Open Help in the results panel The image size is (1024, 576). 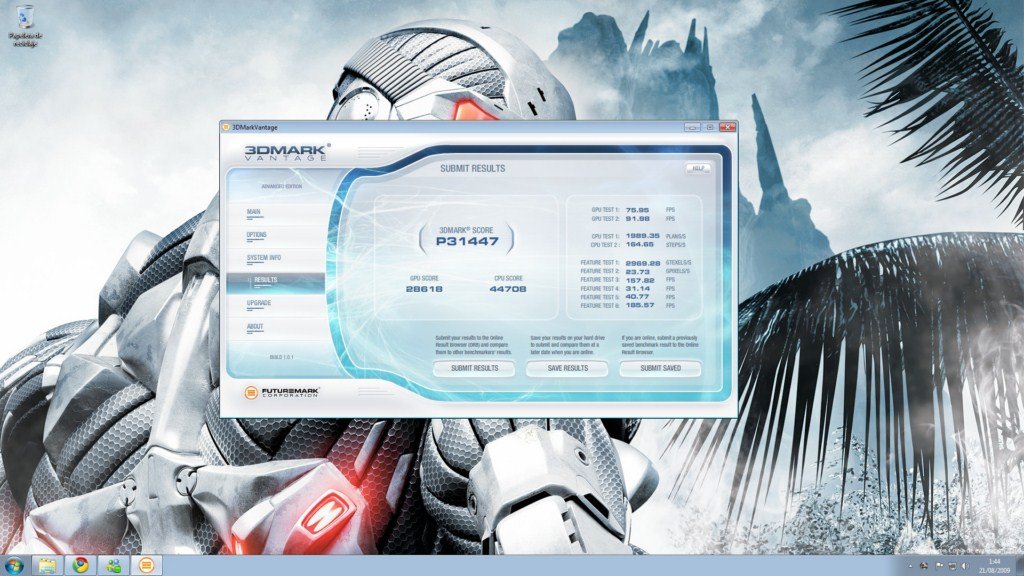698,168
